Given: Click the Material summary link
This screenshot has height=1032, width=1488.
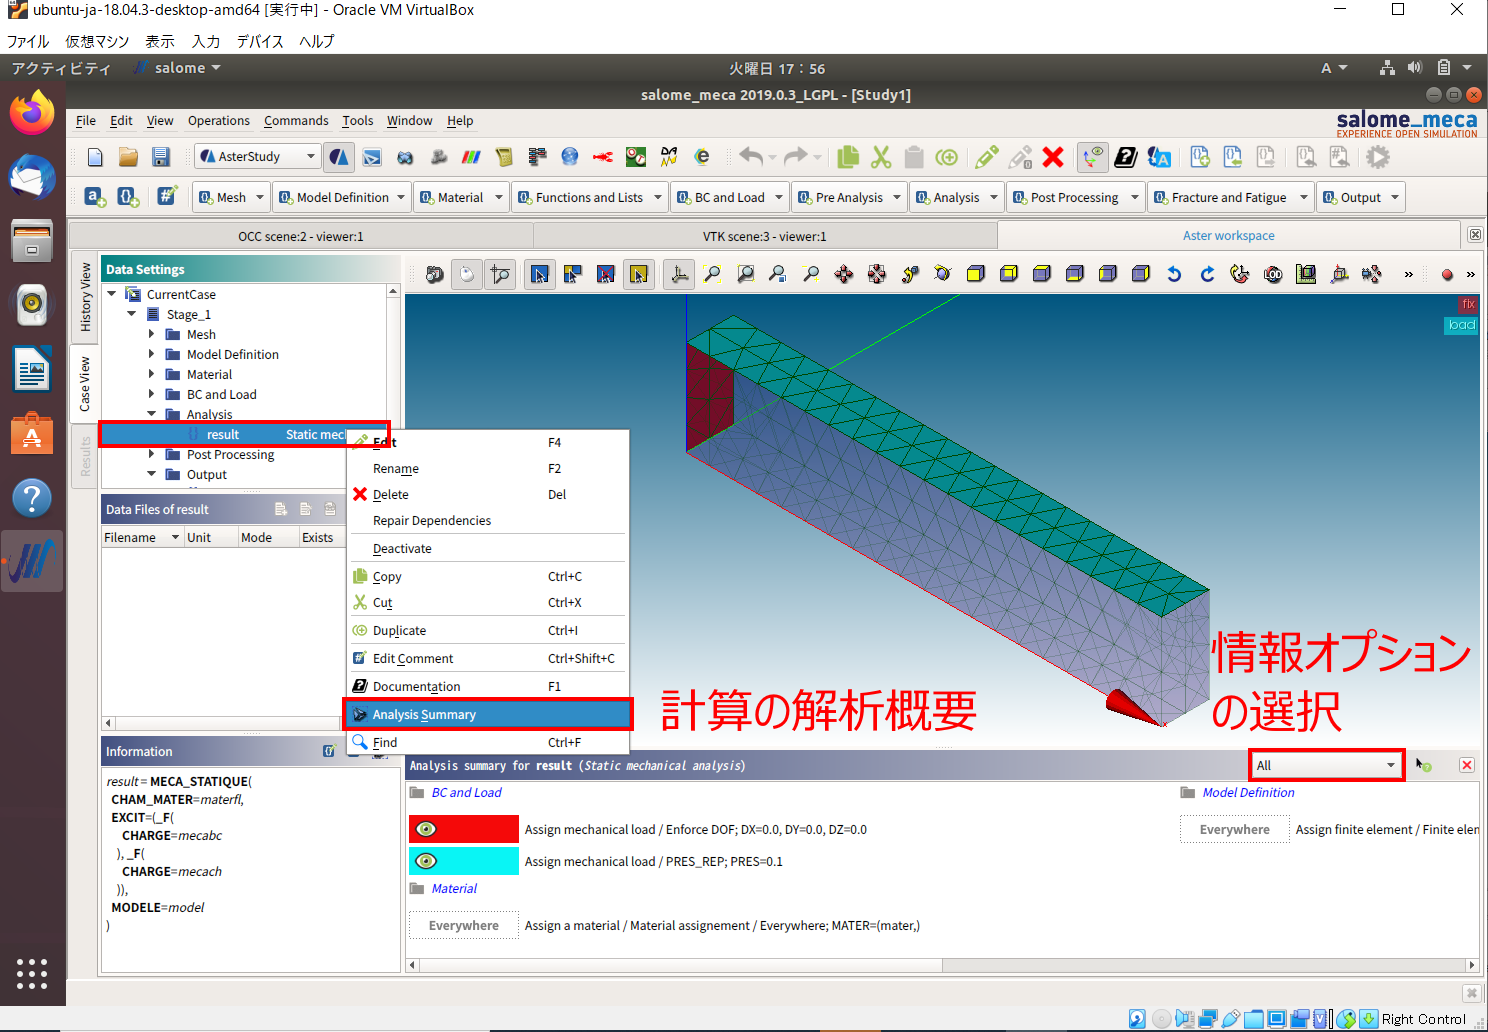Looking at the screenshot, I should pyautogui.click(x=454, y=888).
